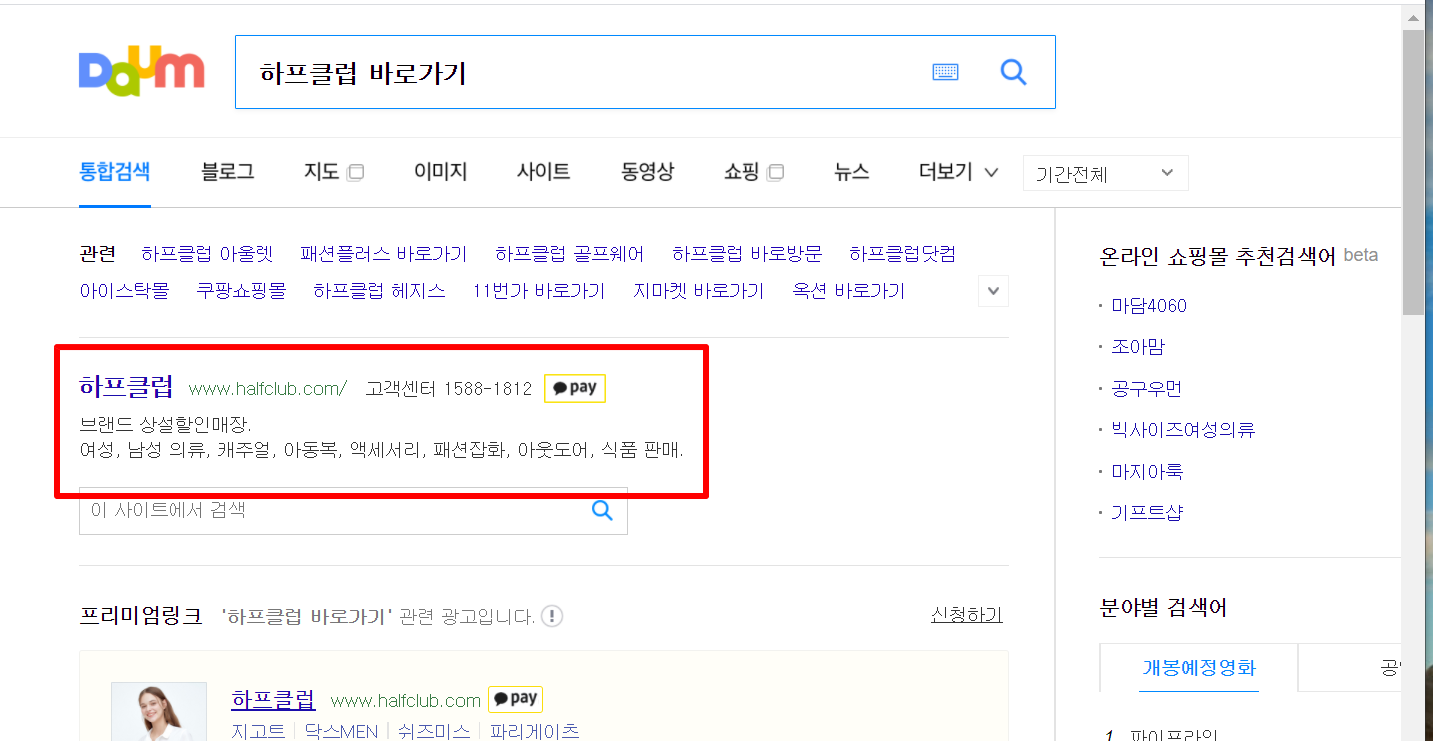1433x741 pixels.
Task: Click the 브랜드 상설할인매장. description text
Action: click(x=165, y=423)
